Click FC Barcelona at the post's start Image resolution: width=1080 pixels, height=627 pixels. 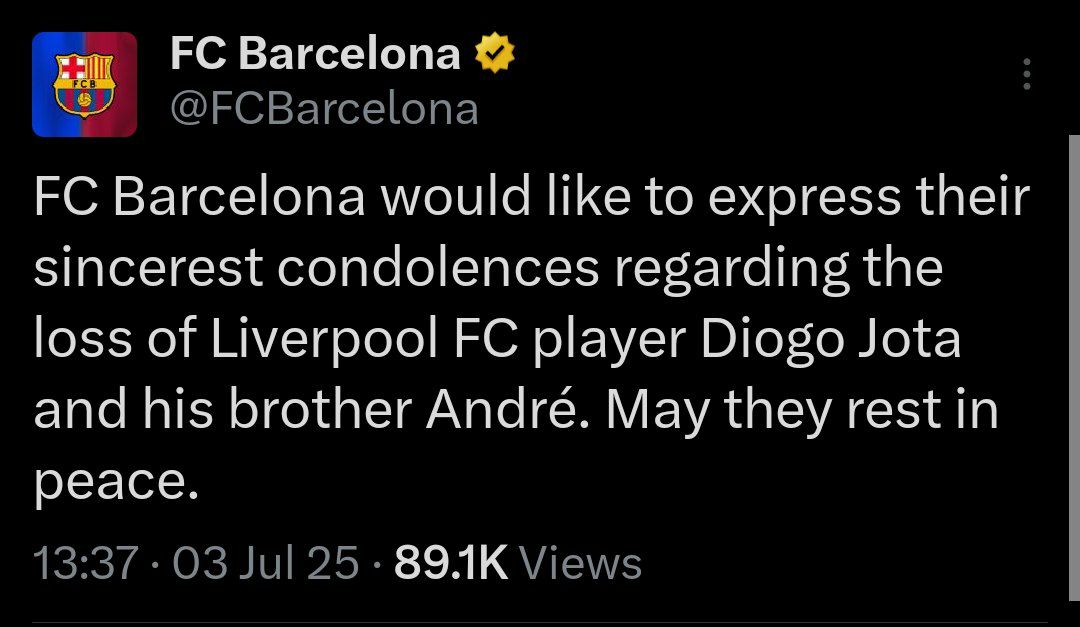pos(198,198)
